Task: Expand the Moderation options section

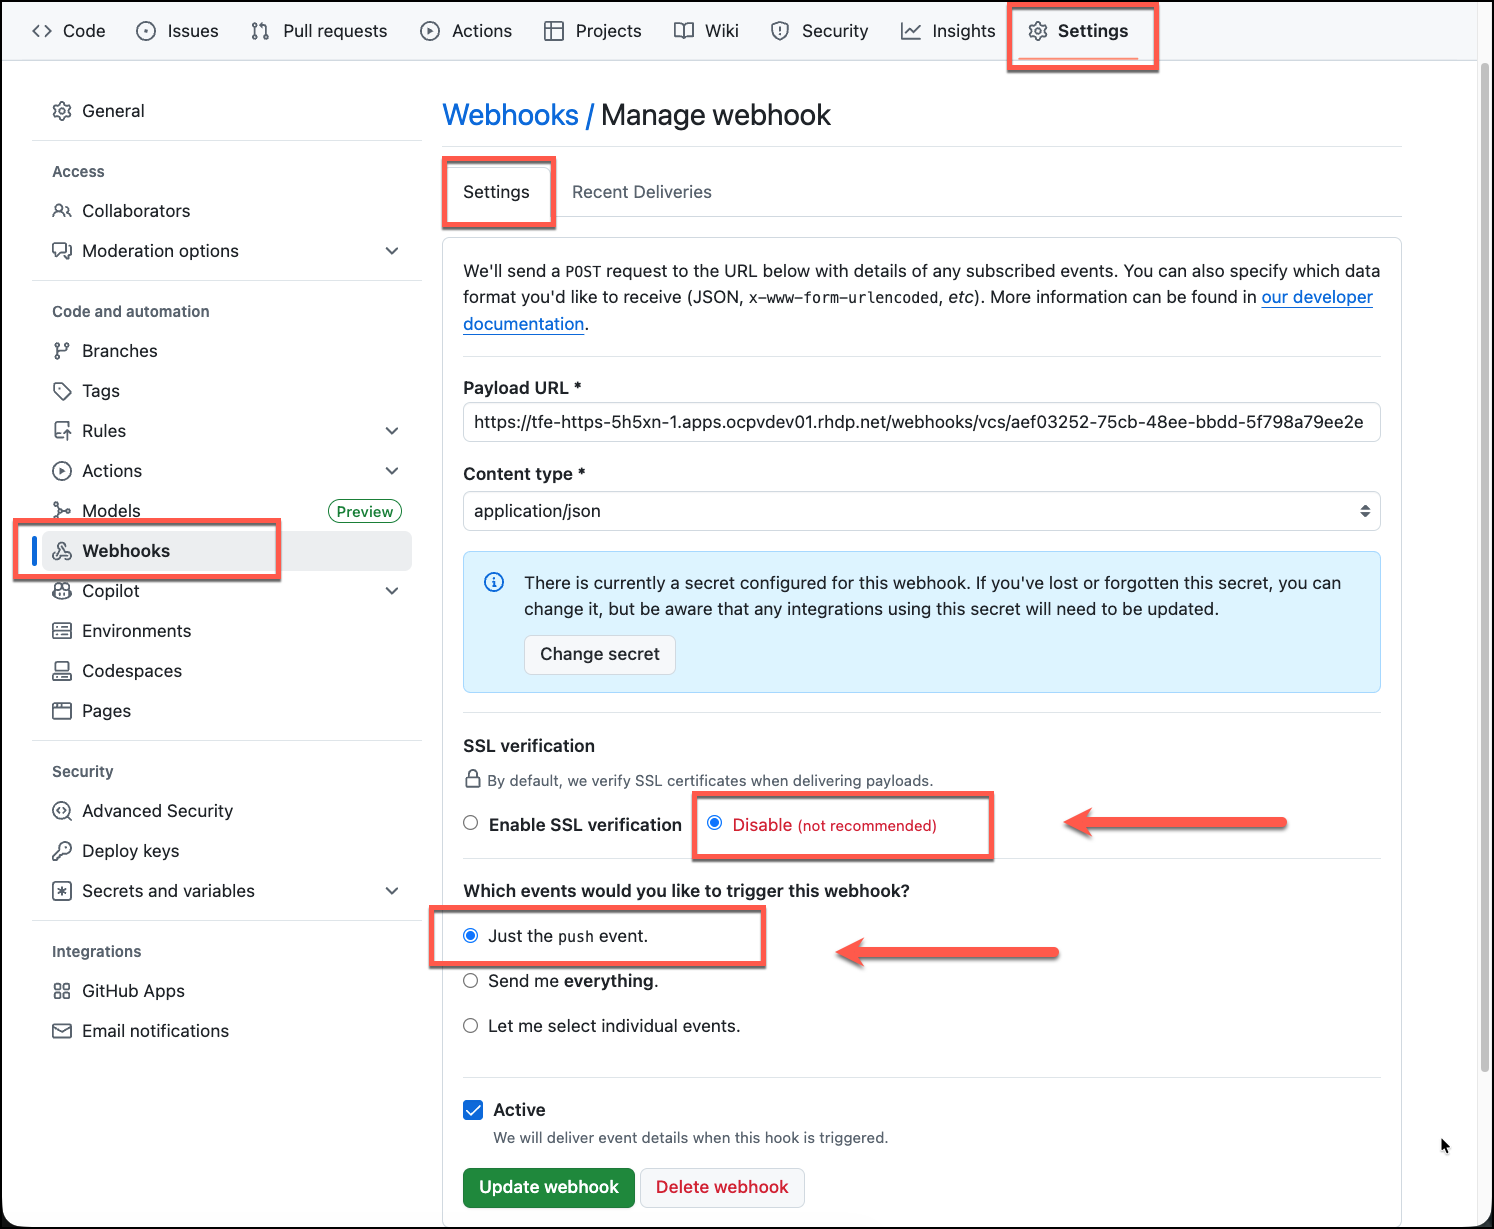Action: 392,251
